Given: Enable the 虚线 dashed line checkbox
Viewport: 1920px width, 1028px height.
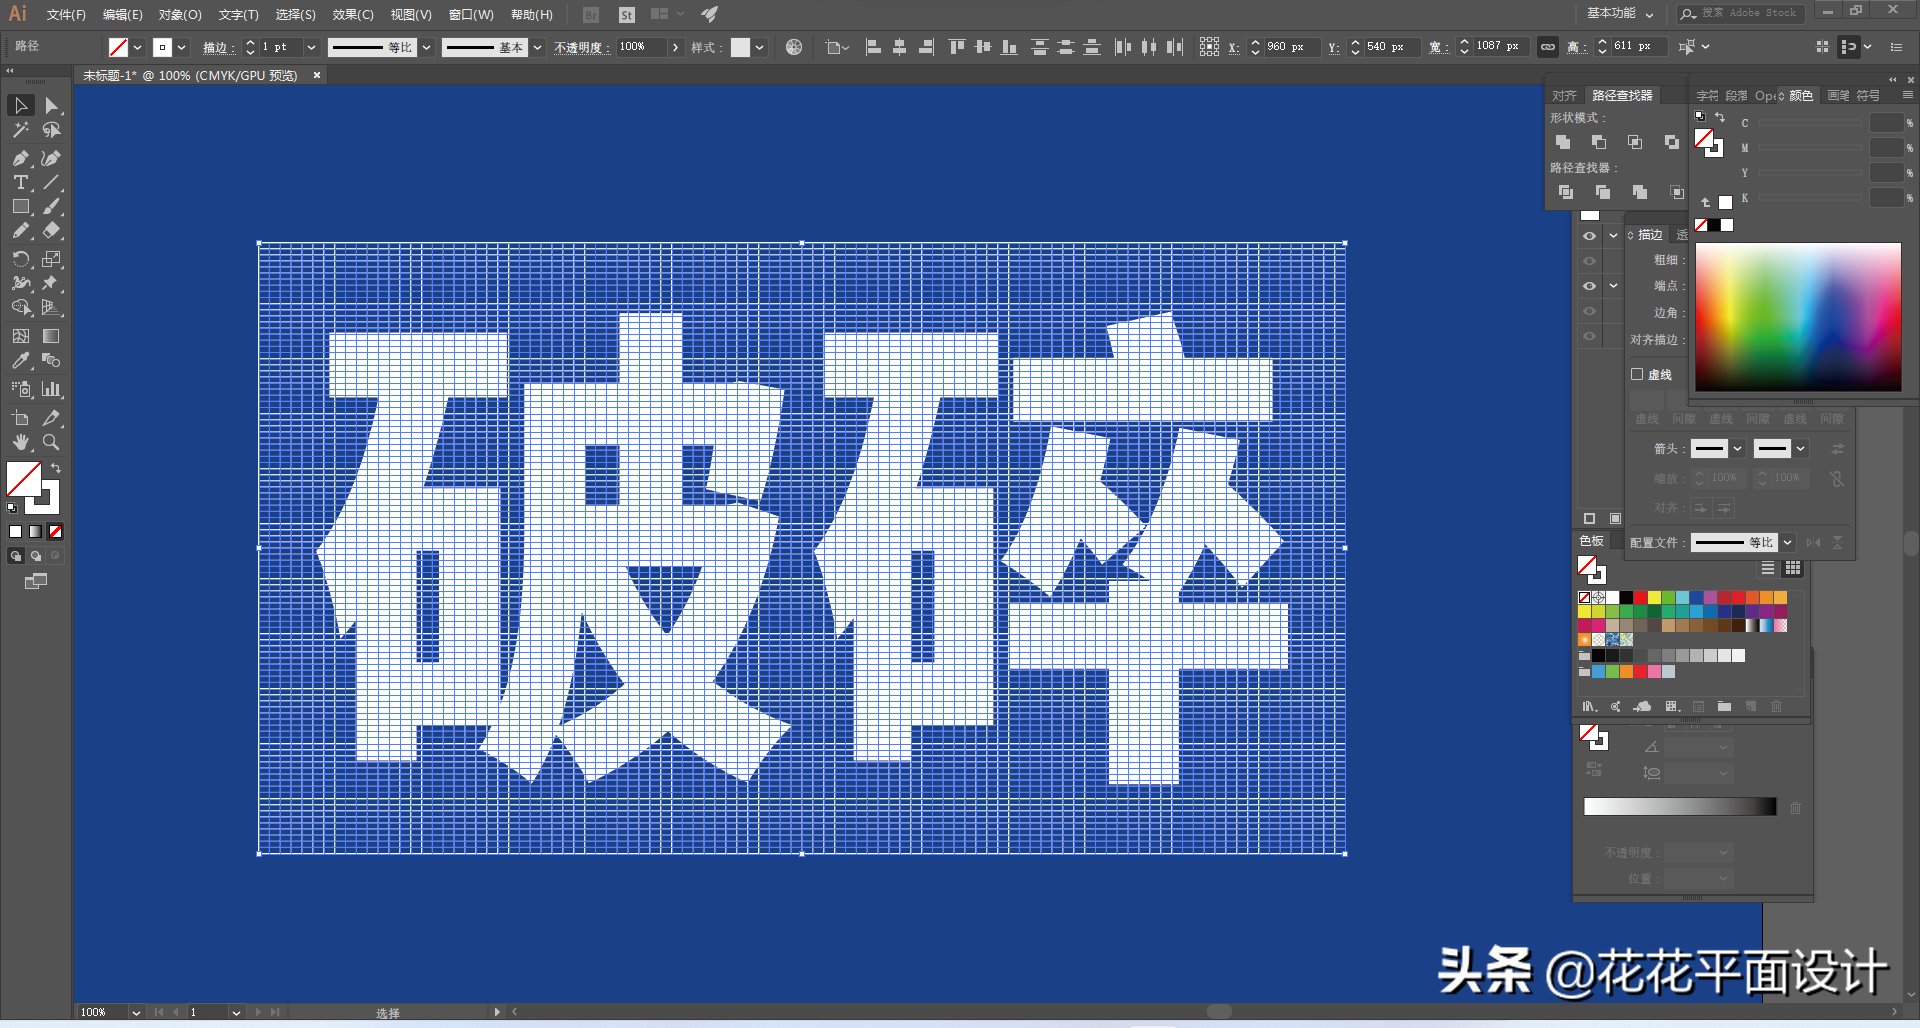Looking at the screenshot, I should tap(1637, 374).
